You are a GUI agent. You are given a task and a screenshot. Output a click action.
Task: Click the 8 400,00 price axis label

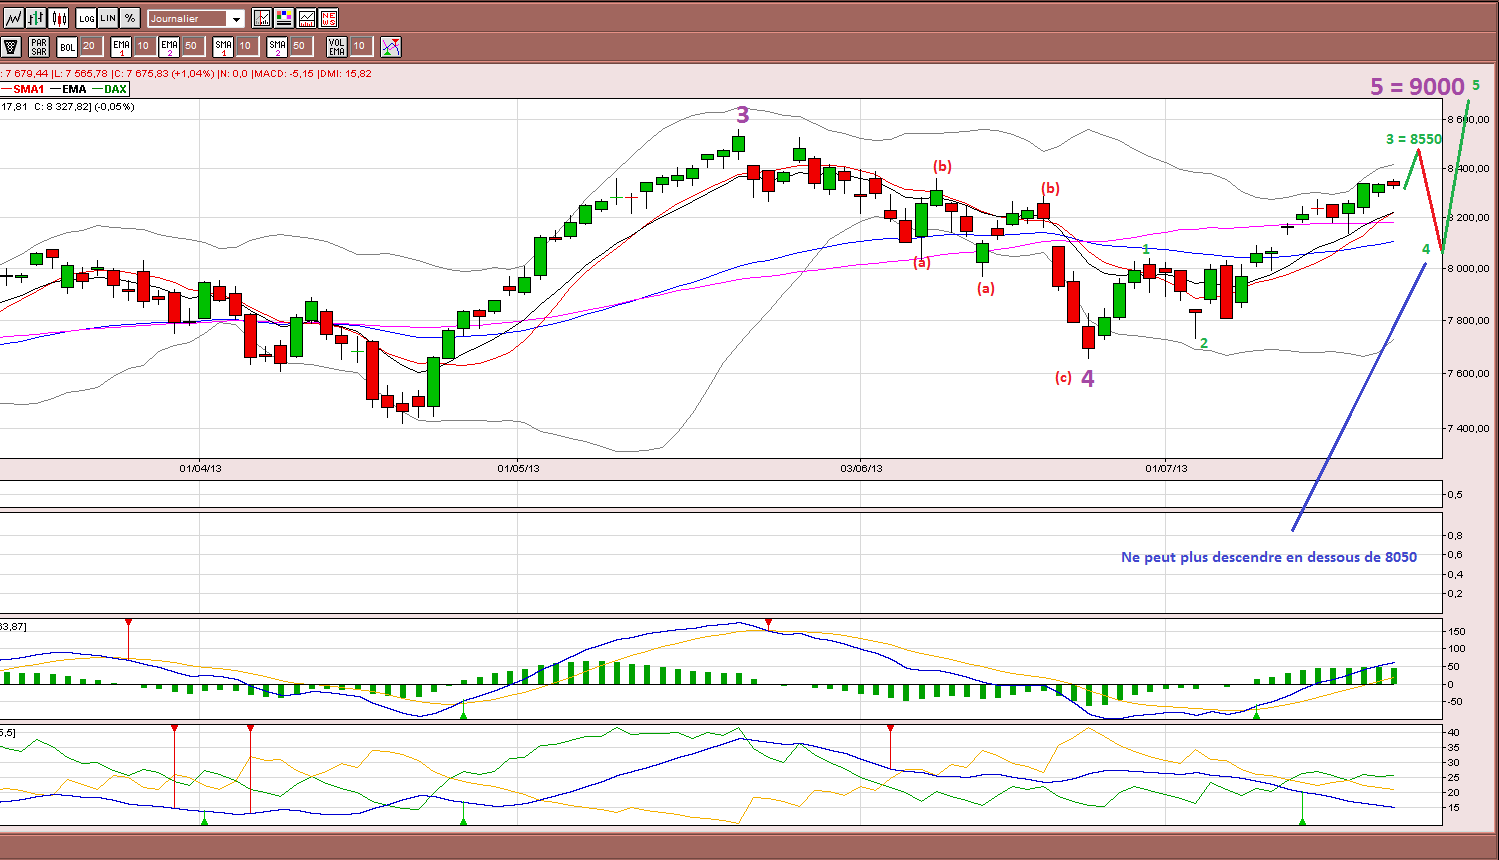coord(1470,168)
